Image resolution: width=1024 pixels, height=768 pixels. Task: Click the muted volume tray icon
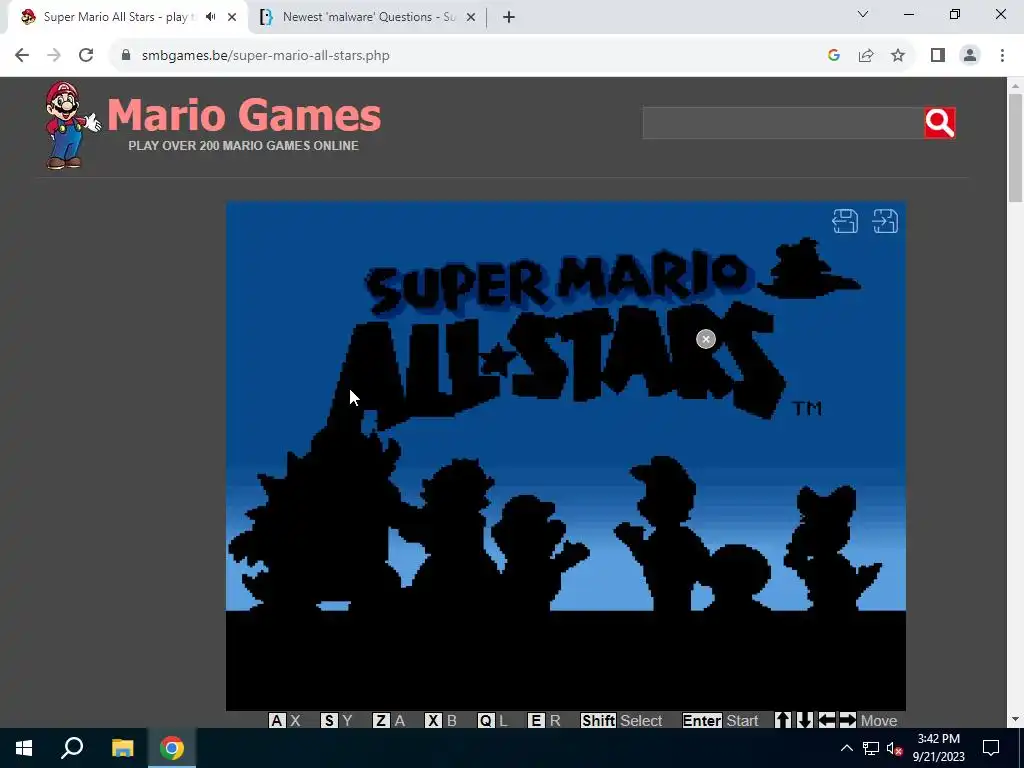coord(895,748)
